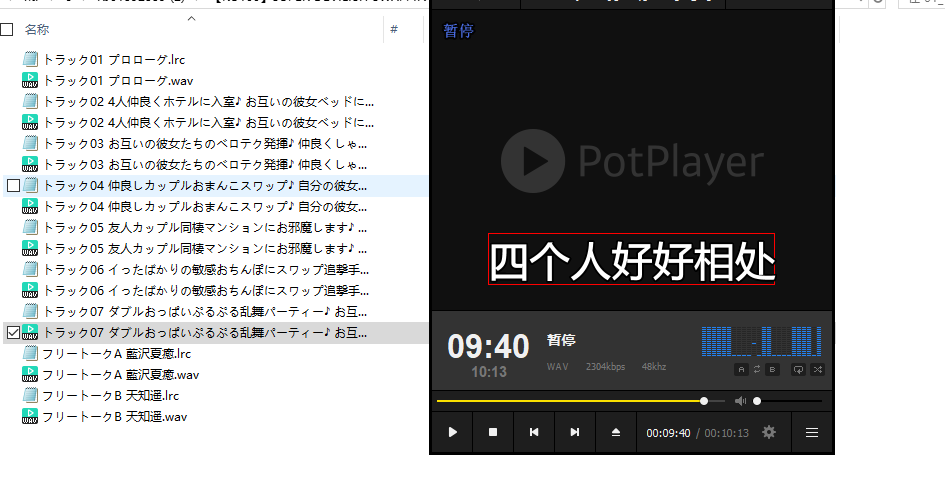Click WAV icon of トラック01 プロローグ.wav
The width and height of the screenshot is (945, 482).
click(x=30, y=81)
